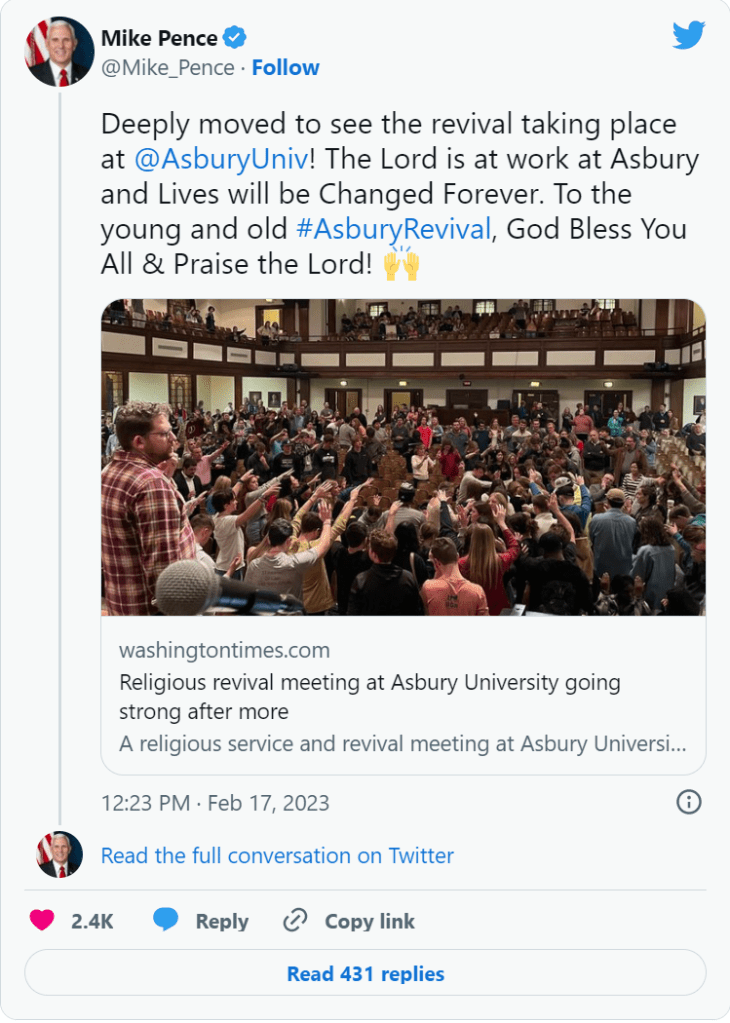Click the 2.4K likes count
The width and height of the screenshot is (730, 1023).
point(92,922)
